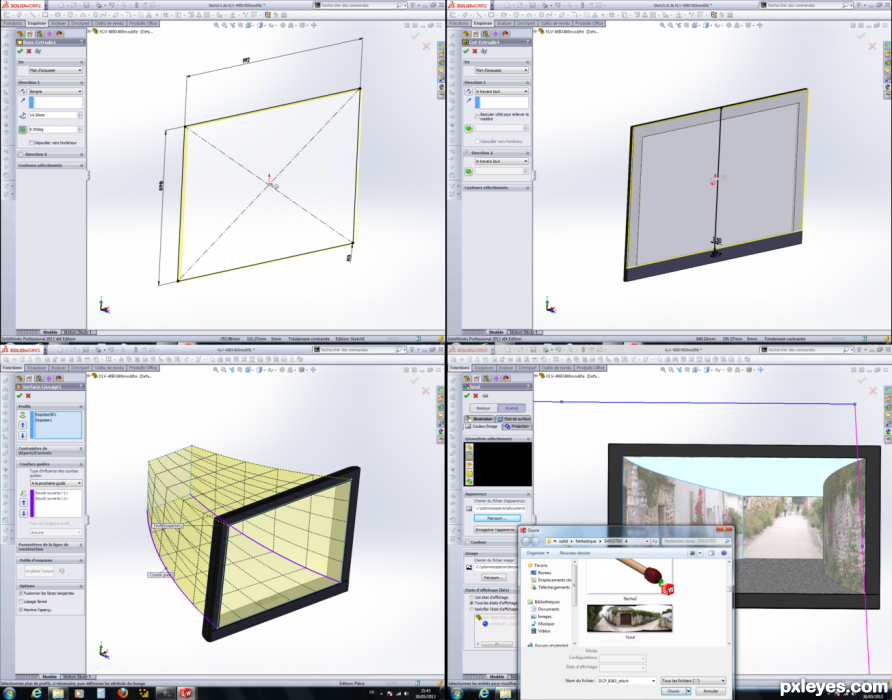Toggle detailed preview glasses in Boss-Extrude1 panel
892x700 pixels.
[x=38, y=51]
